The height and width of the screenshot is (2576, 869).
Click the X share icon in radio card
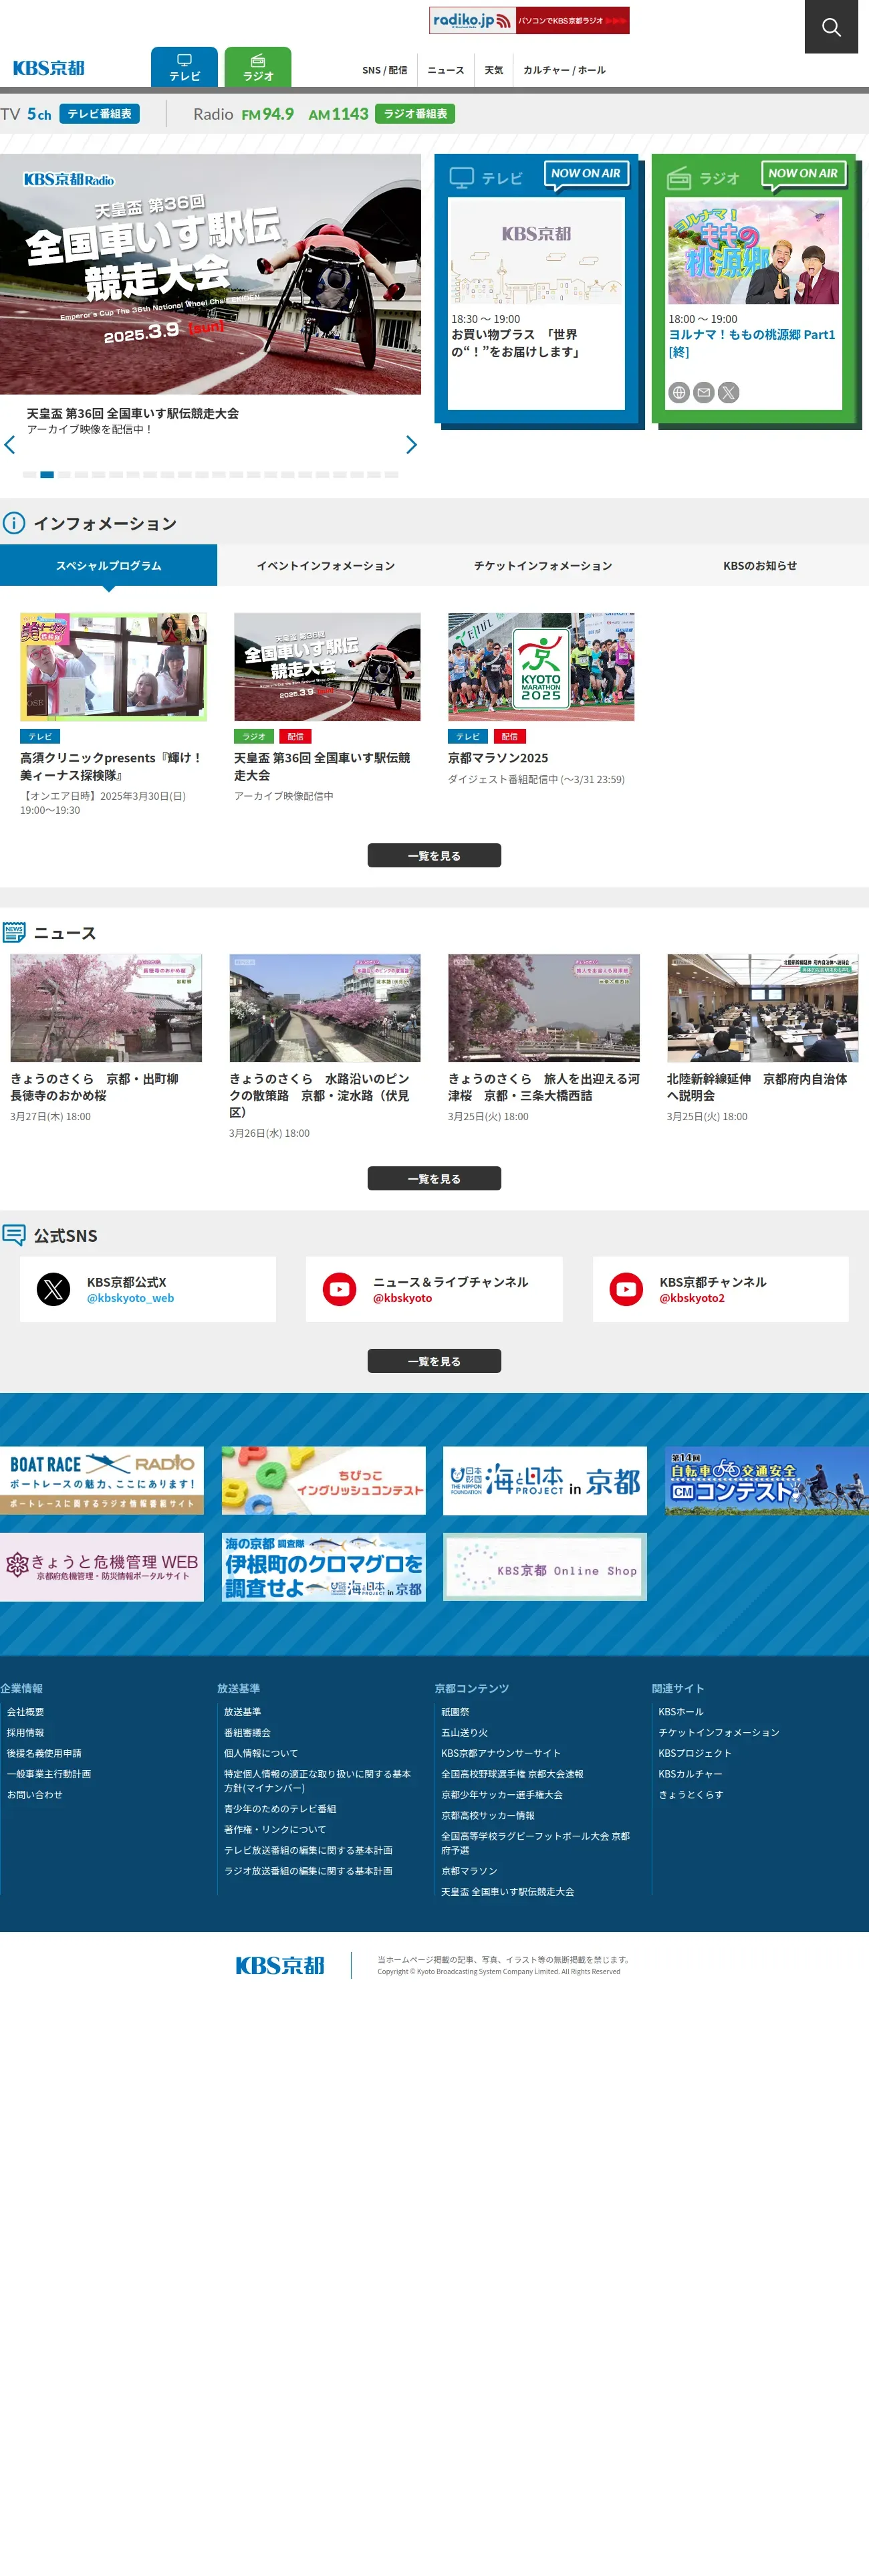729,393
